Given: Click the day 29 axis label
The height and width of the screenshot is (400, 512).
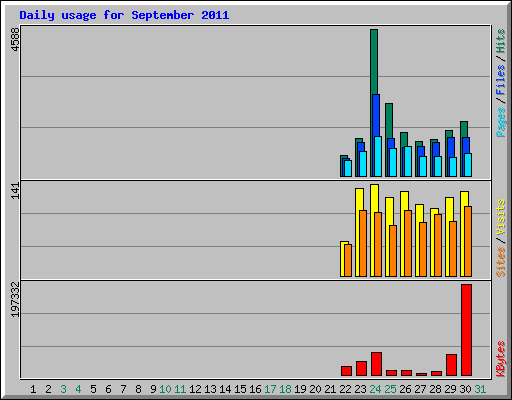Looking at the screenshot, I should (x=450, y=389).
